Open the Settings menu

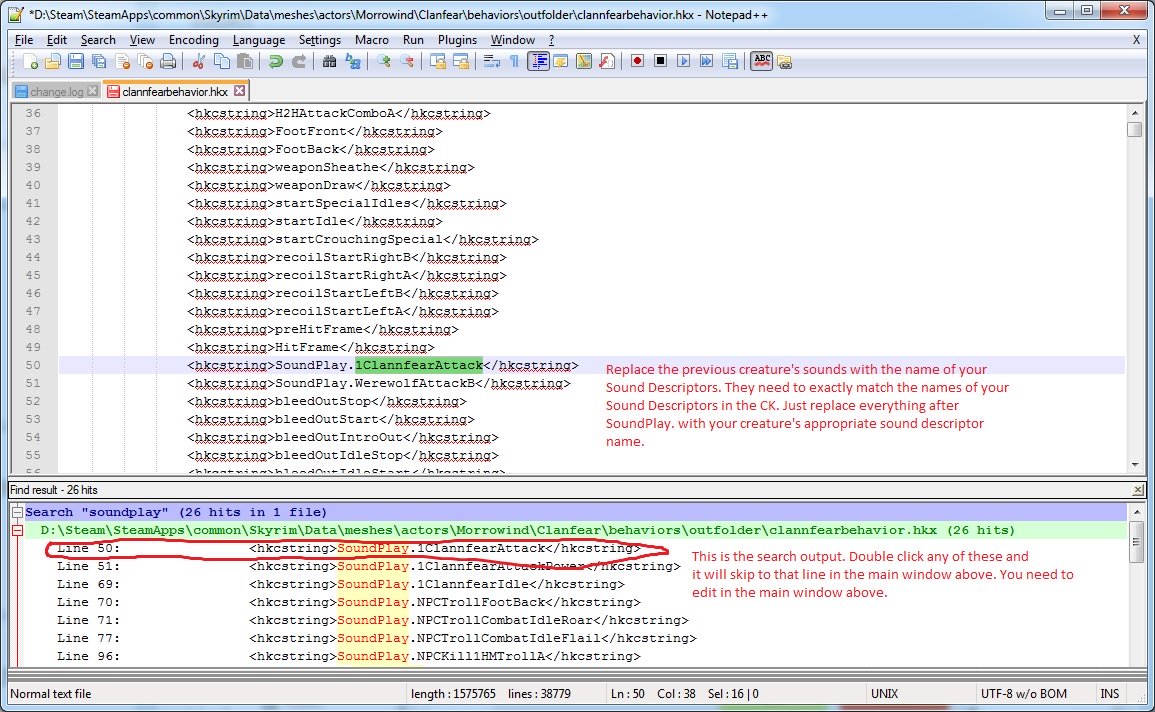pos(320,40)
